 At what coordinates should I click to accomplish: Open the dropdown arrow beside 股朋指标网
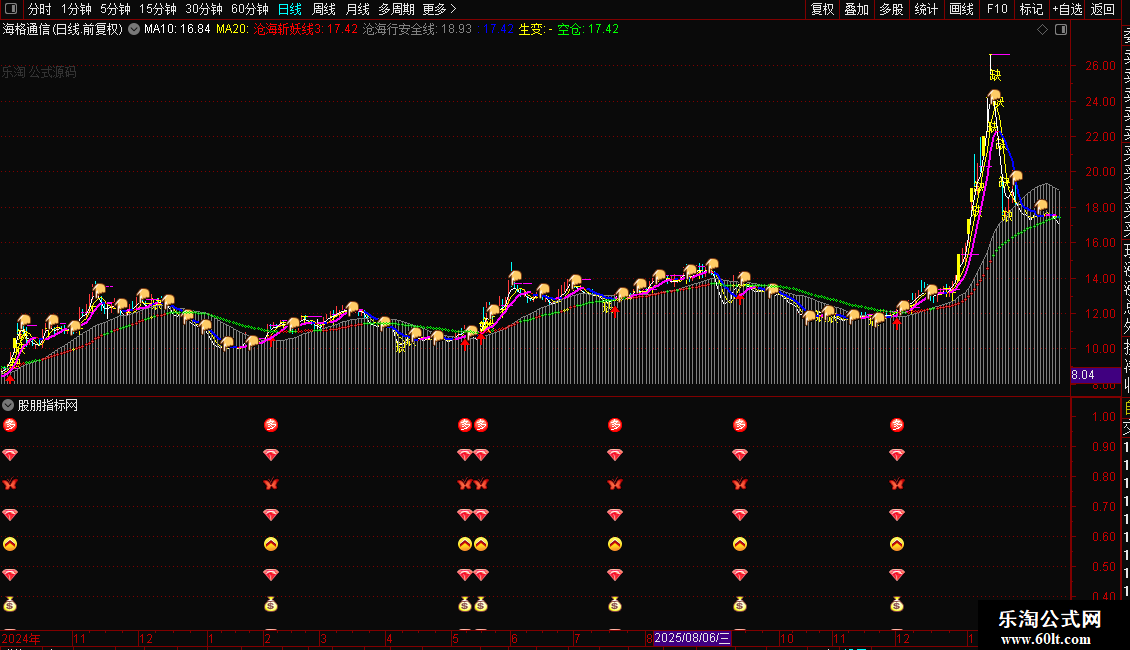click(x=8, y=405)
